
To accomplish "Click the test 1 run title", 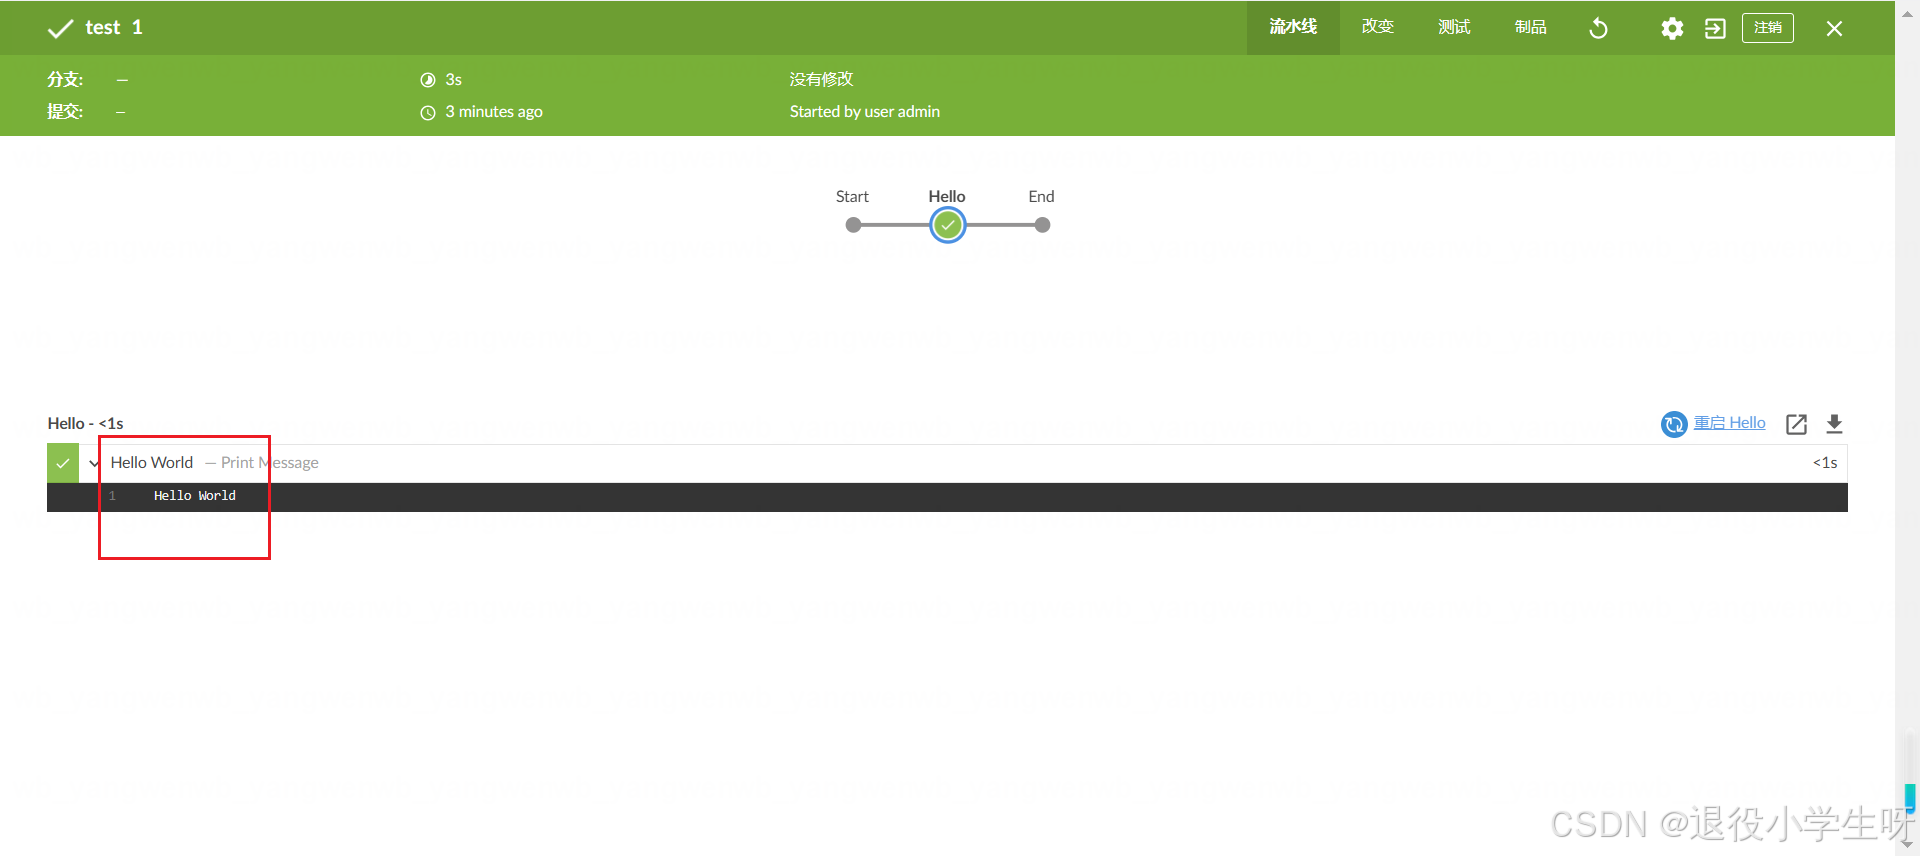I will coord(114,27).
